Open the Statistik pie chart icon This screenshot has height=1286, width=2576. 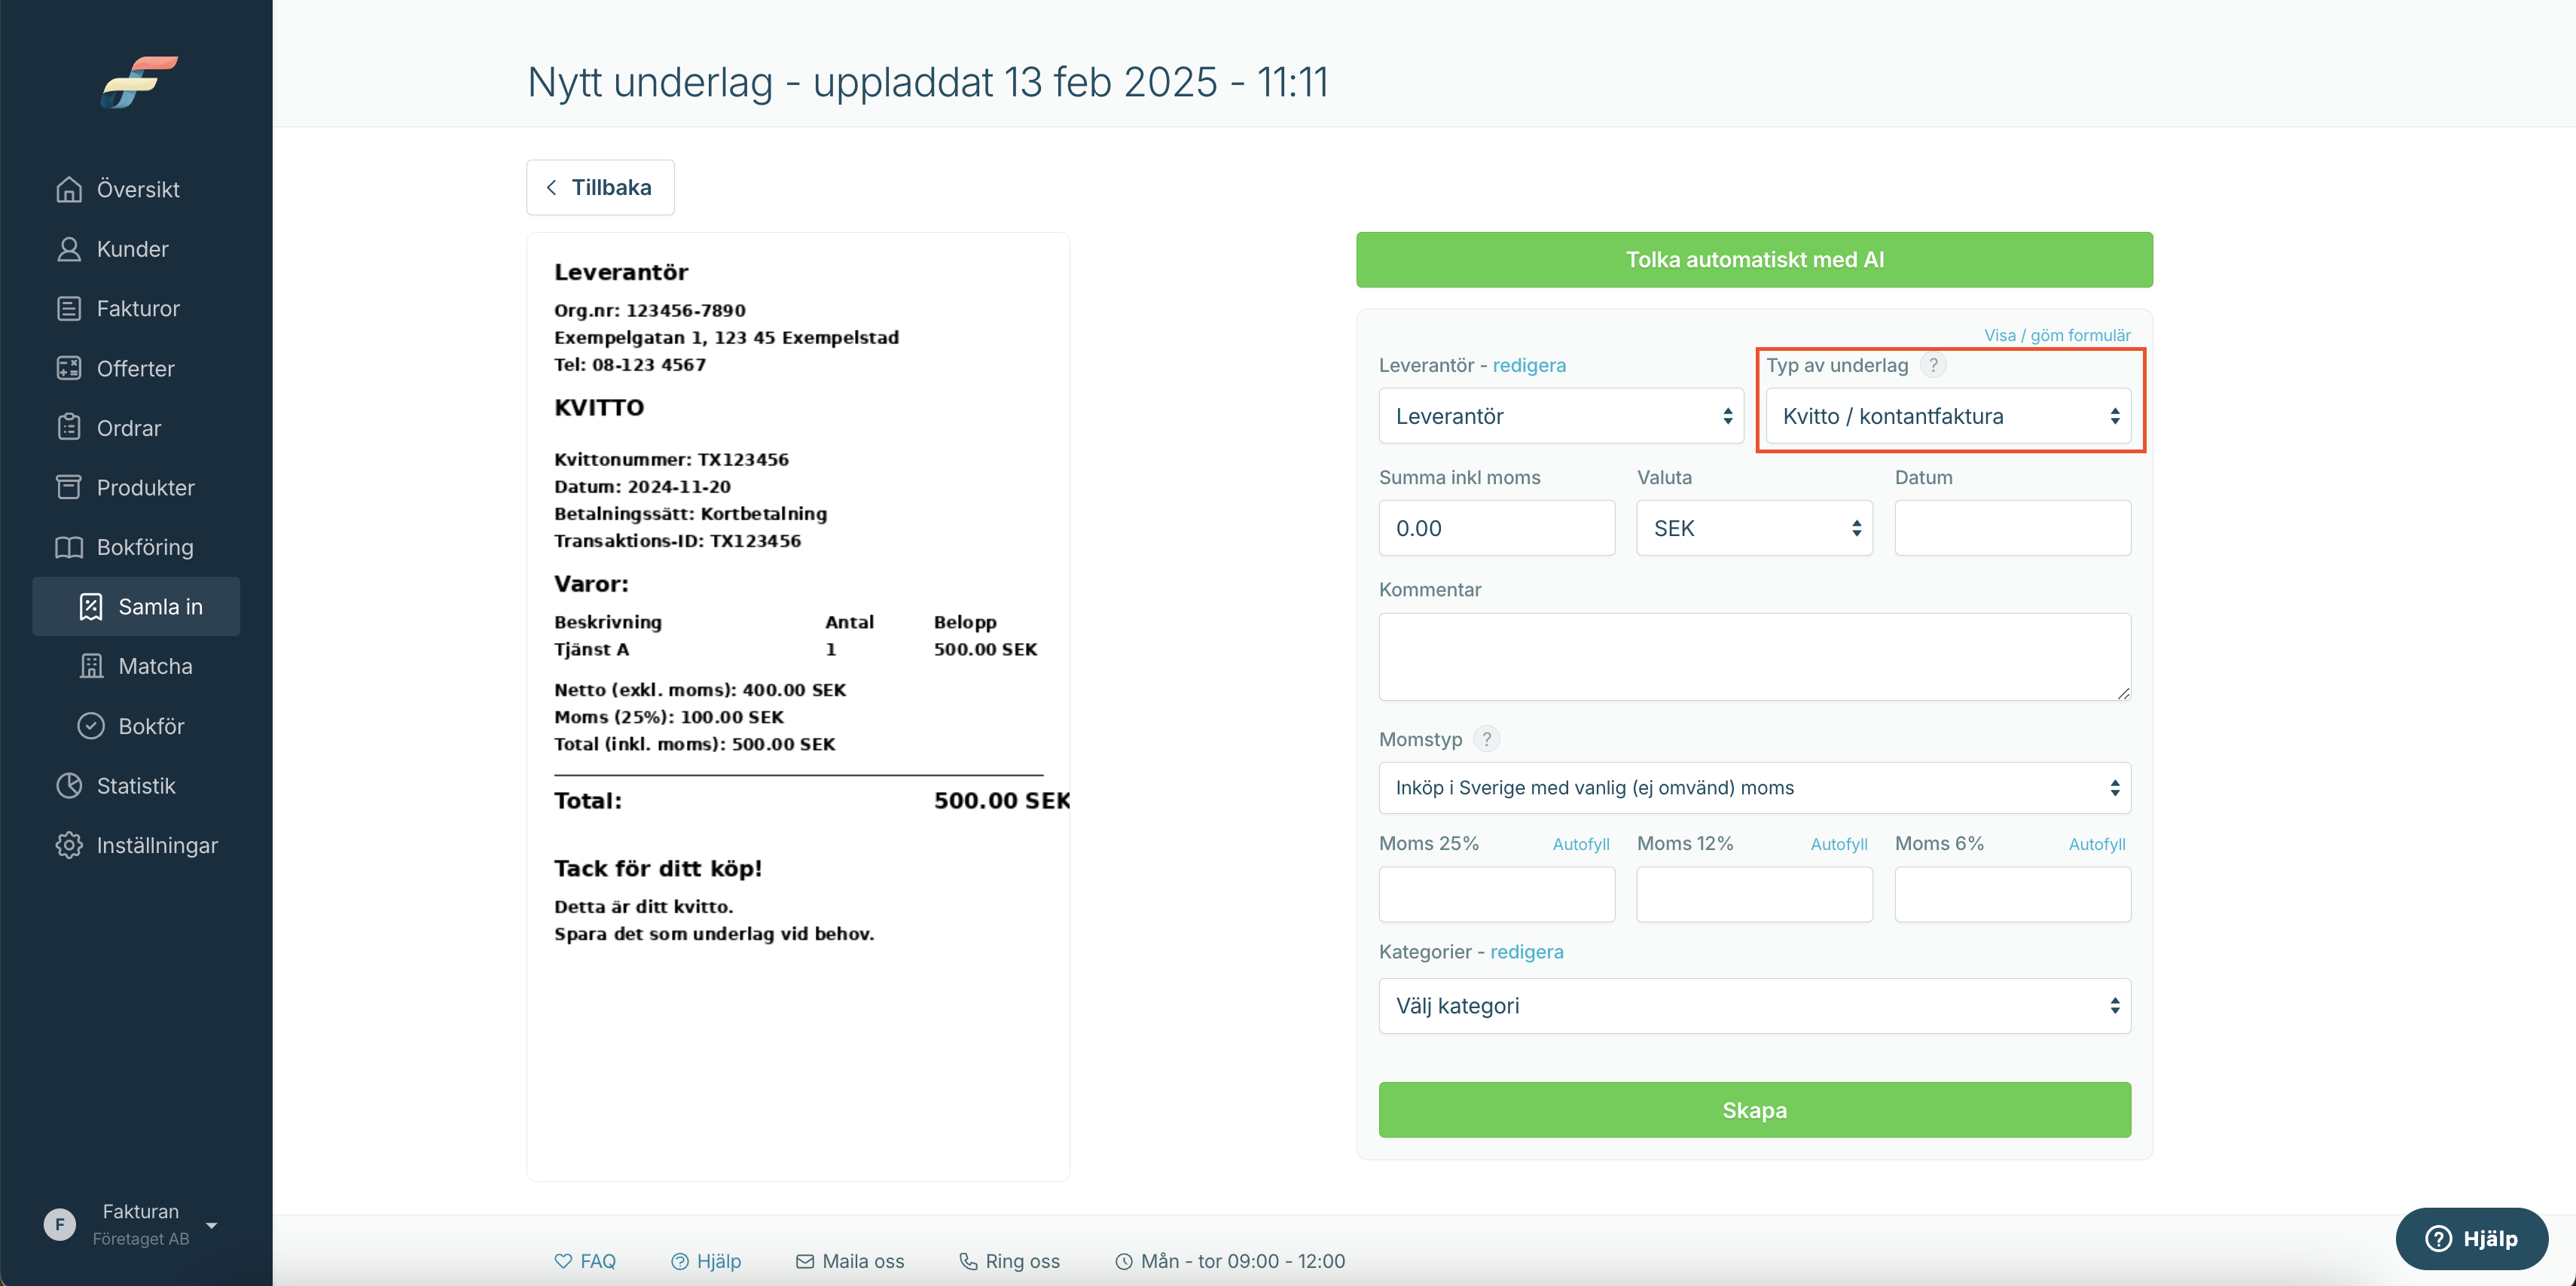(x=69, y=785)
